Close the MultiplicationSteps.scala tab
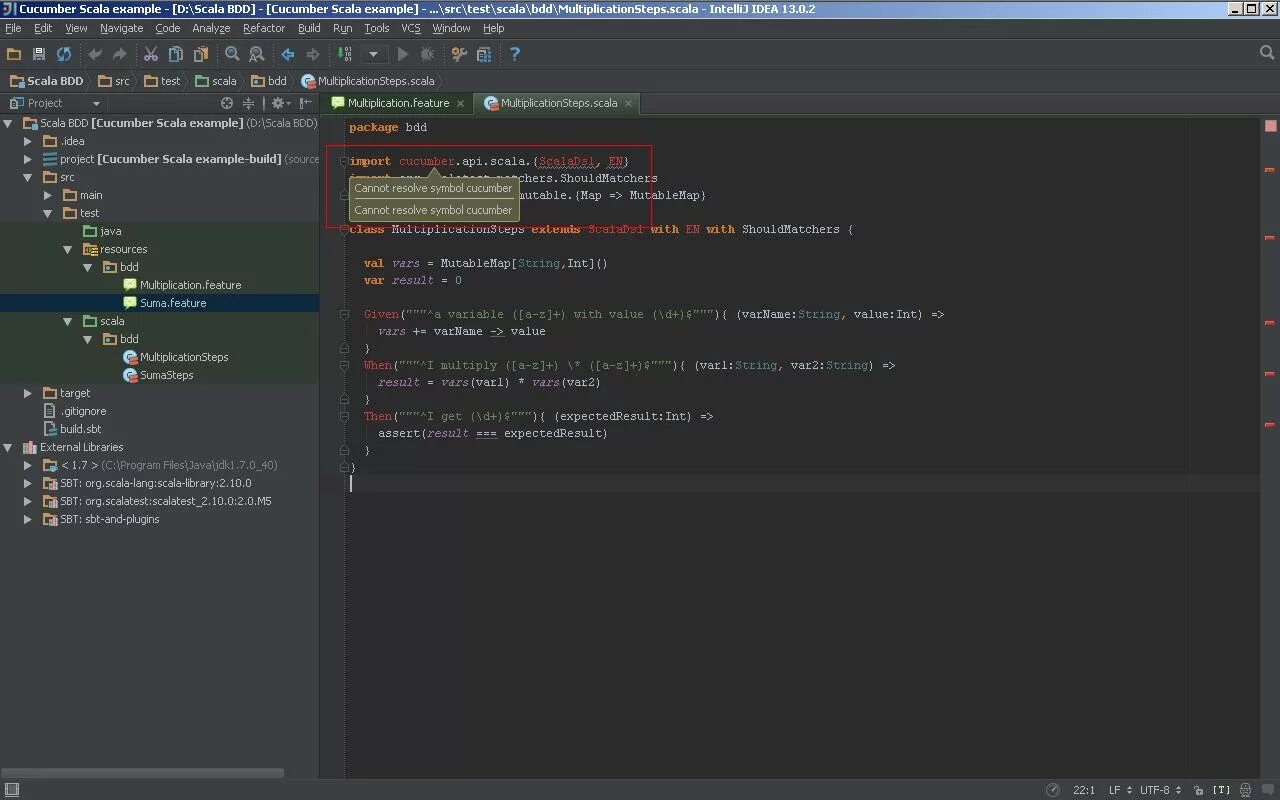Viewport: 1280px width, 800px height. (628, 103)
